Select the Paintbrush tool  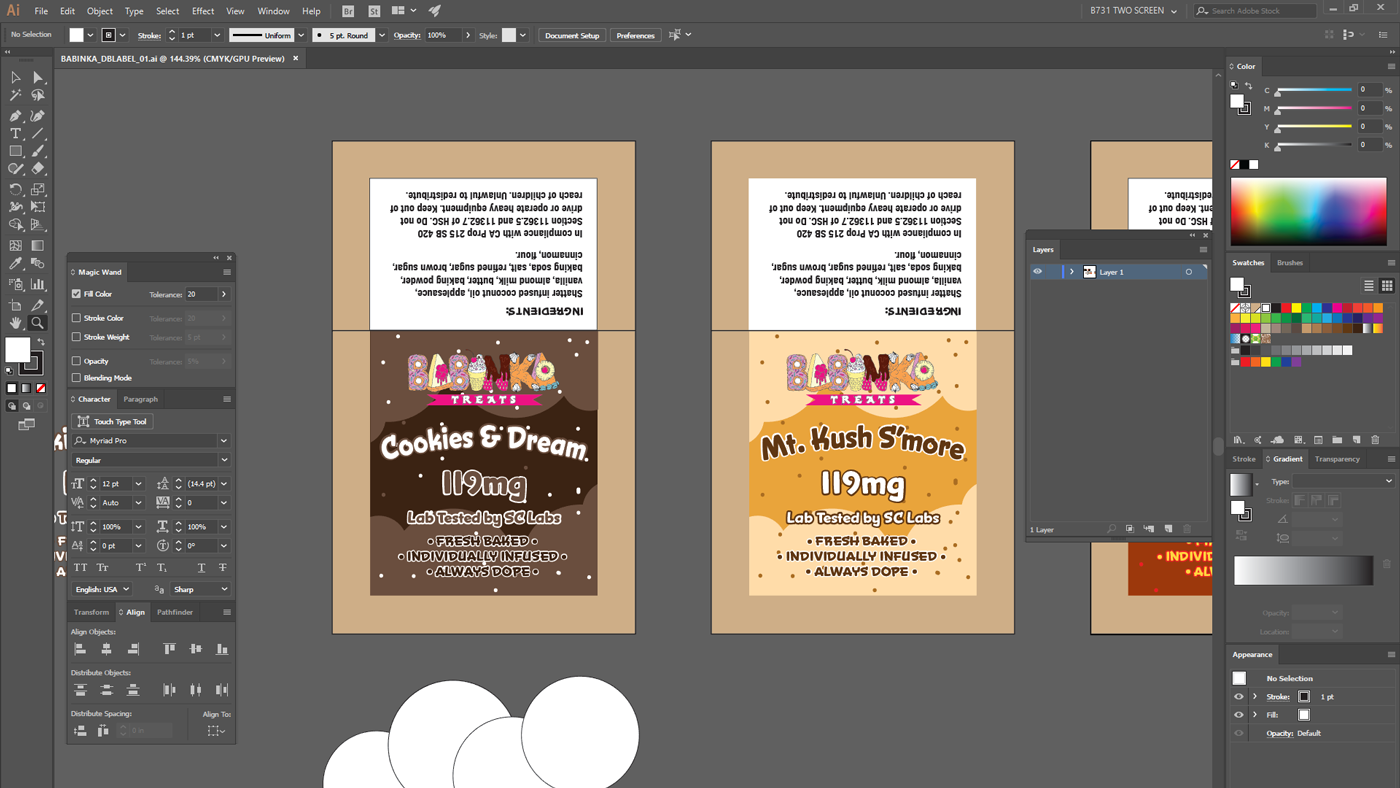pyautogui.click(x=38, y=151)
